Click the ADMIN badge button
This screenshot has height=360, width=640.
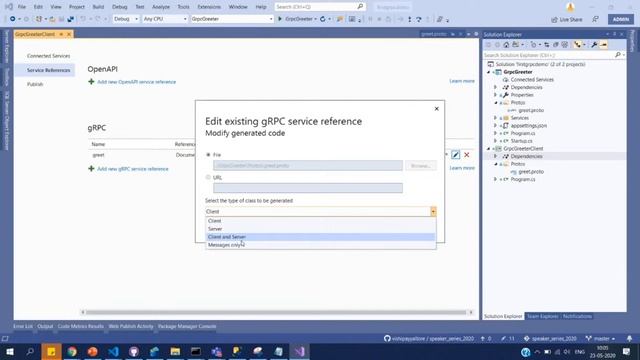pyautogui.click(x=620, y=19)
